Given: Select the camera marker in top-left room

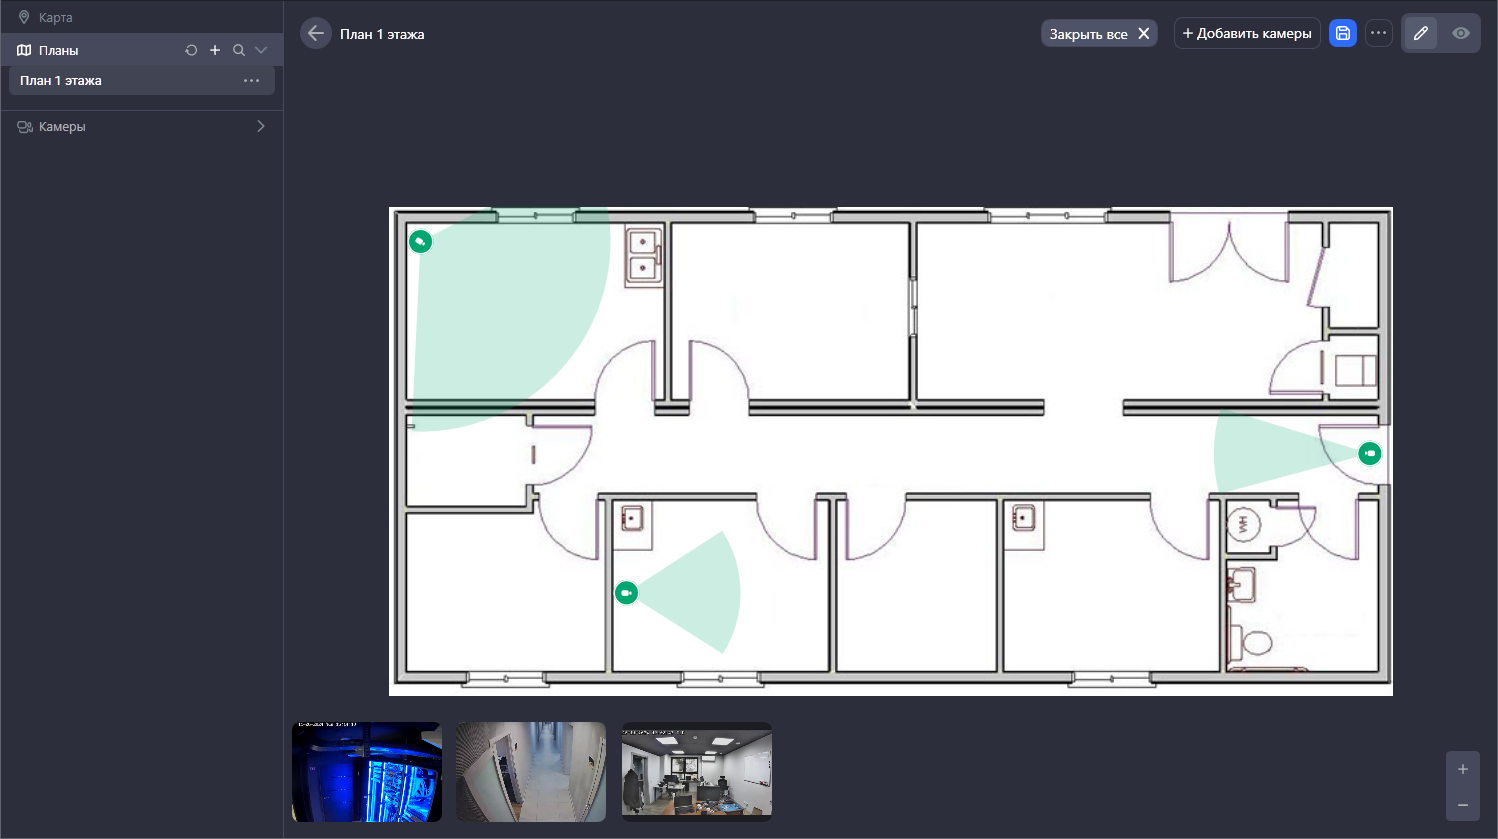Looking at the screenshot, I should point(421,241).
